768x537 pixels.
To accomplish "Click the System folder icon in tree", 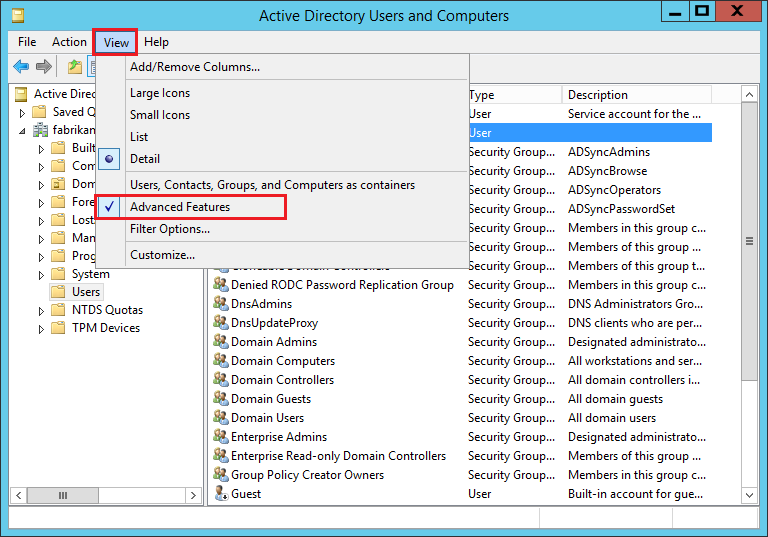I will [x=58, y=273].
